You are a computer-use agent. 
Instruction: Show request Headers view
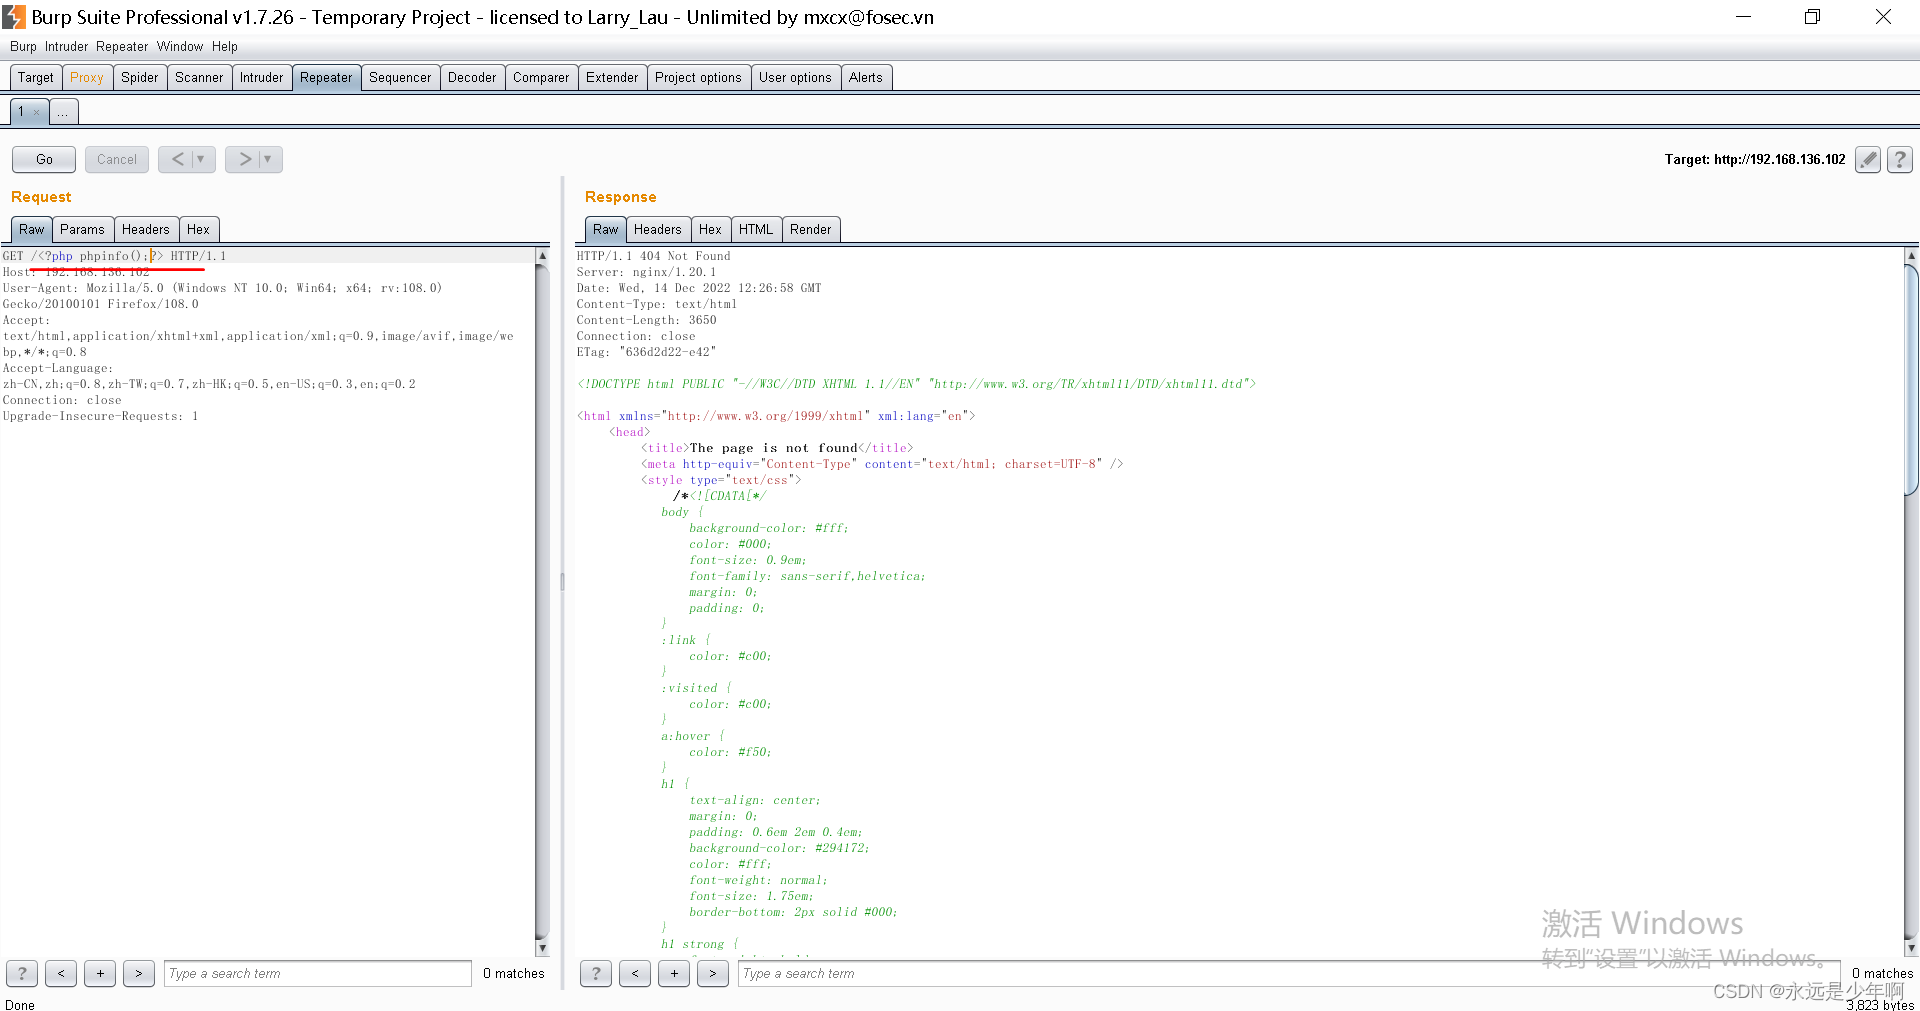[146, 229]
